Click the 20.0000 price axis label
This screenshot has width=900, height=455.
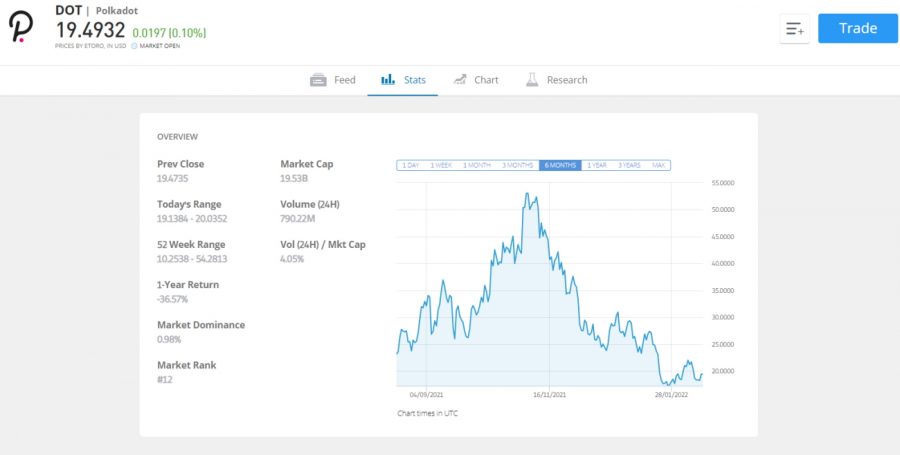pyautogui.click(x=722, y=371)
